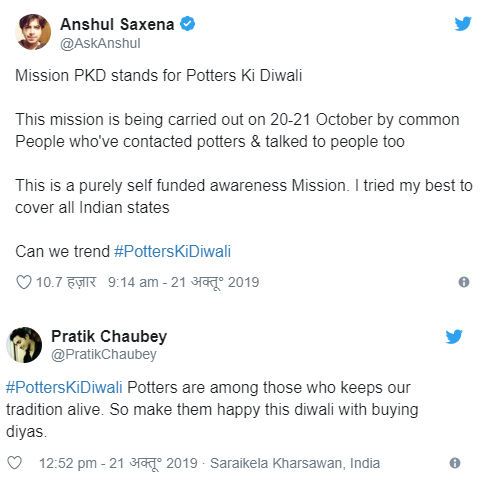Open the @PratikChaubey handle

tap(104, 354)
